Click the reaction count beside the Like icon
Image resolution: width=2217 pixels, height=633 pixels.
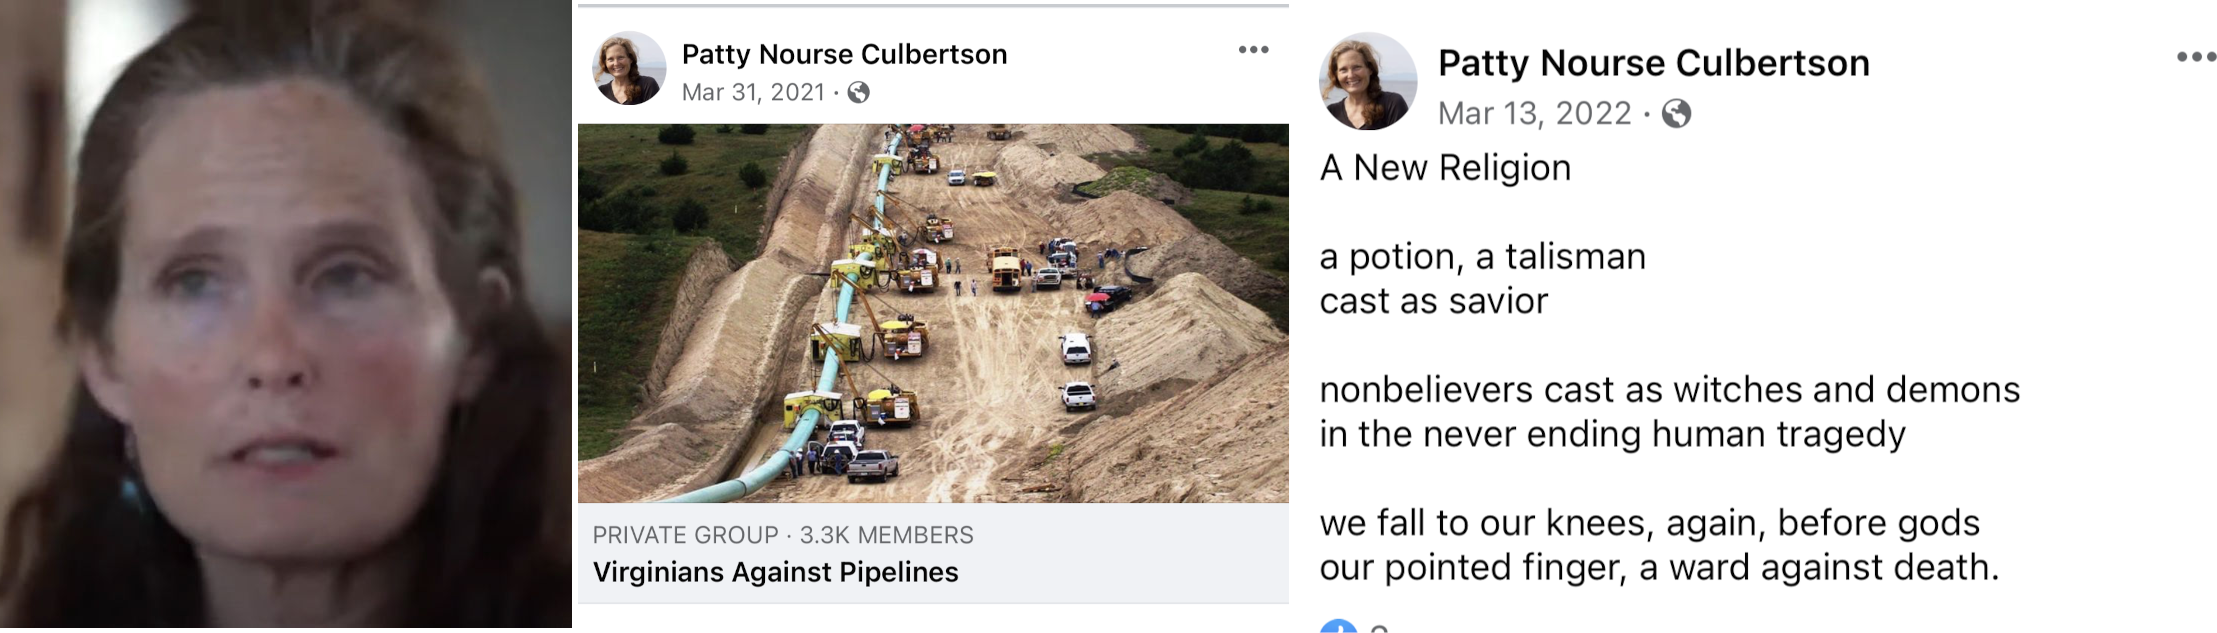(1379, 627)
